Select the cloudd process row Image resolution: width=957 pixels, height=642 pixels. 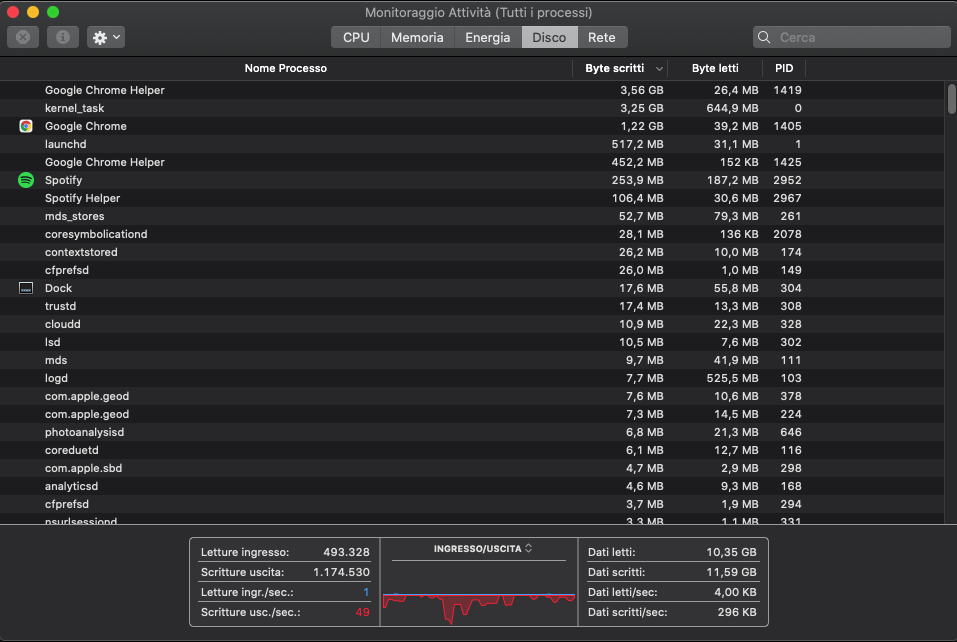point(472,324)
